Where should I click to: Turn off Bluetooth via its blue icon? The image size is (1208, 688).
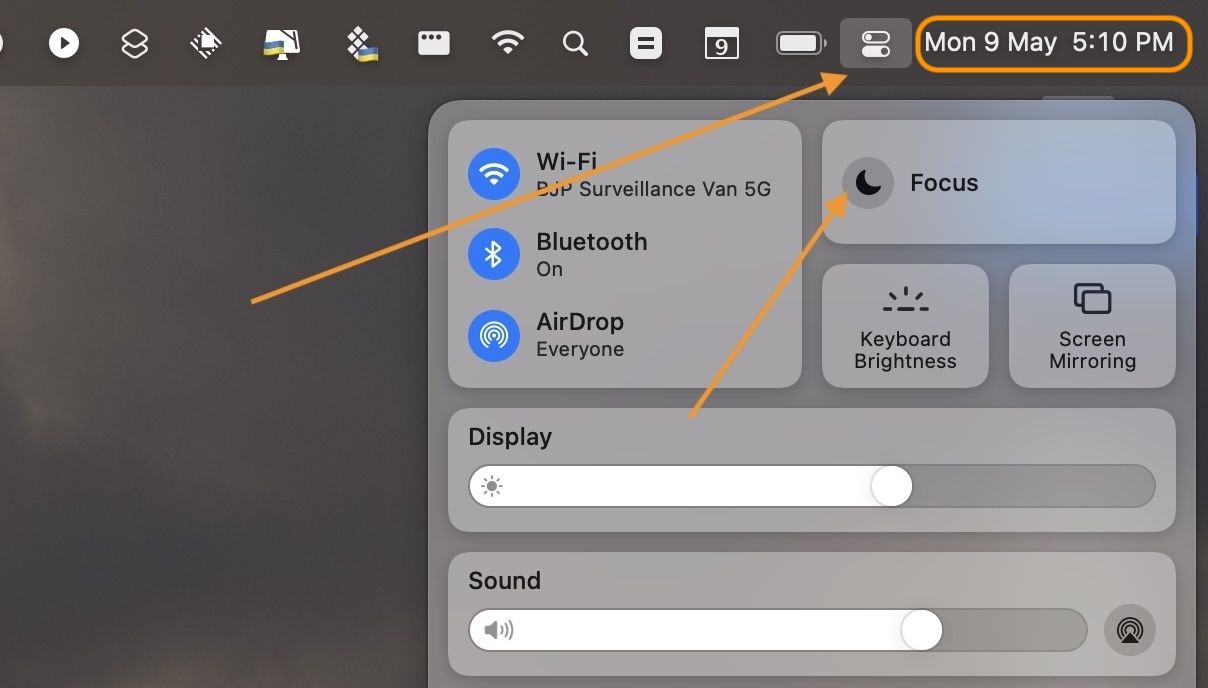pyautogui.click(x=493, y=254)
